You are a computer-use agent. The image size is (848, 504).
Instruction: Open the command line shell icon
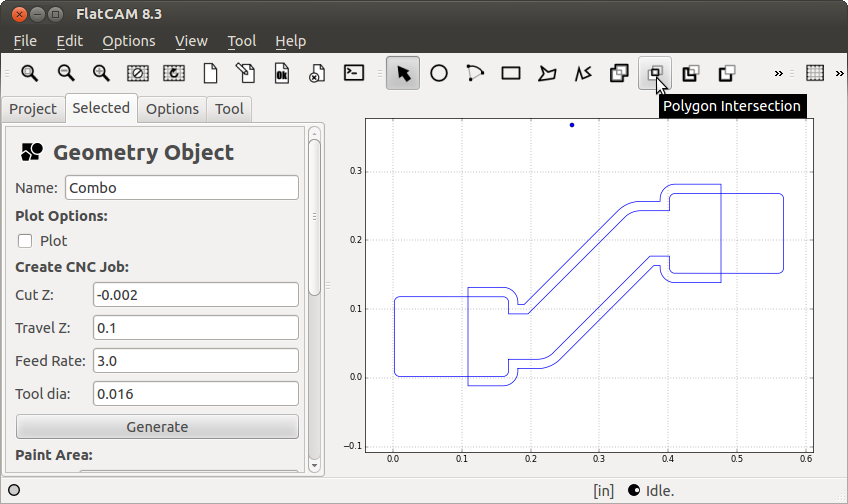click(x=353, y=73)
